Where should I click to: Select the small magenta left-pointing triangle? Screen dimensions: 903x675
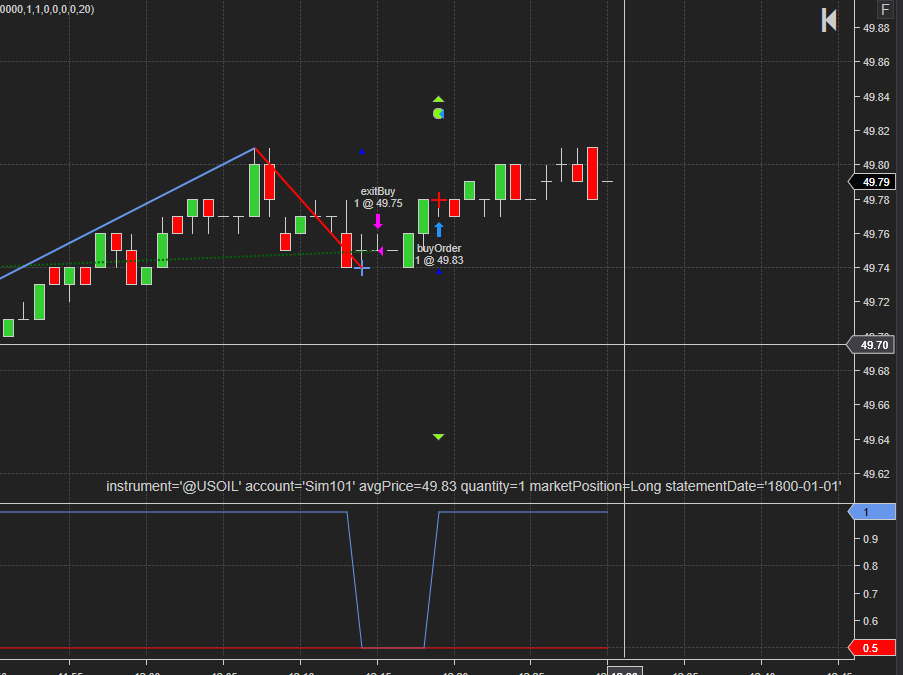[x=380, y=251]
